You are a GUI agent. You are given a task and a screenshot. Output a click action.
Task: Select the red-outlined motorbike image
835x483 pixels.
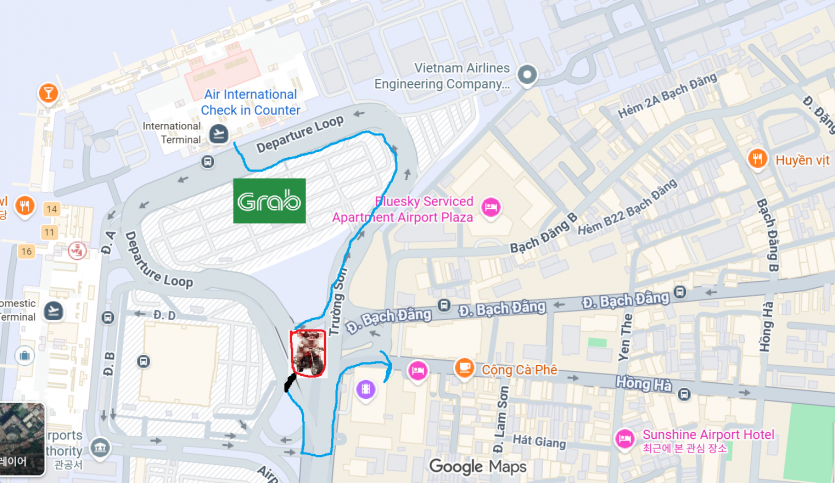[308, 353]
